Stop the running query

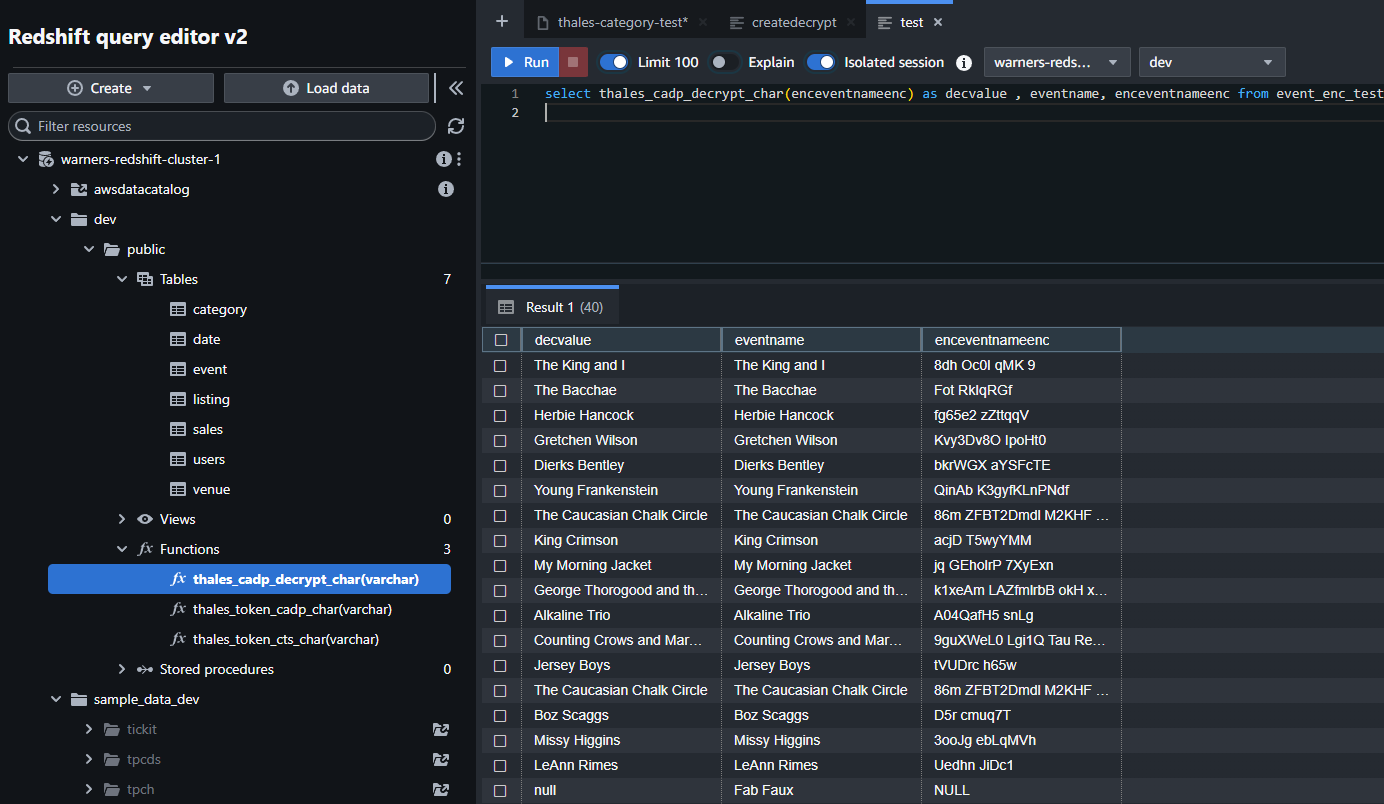pos(573,62)
